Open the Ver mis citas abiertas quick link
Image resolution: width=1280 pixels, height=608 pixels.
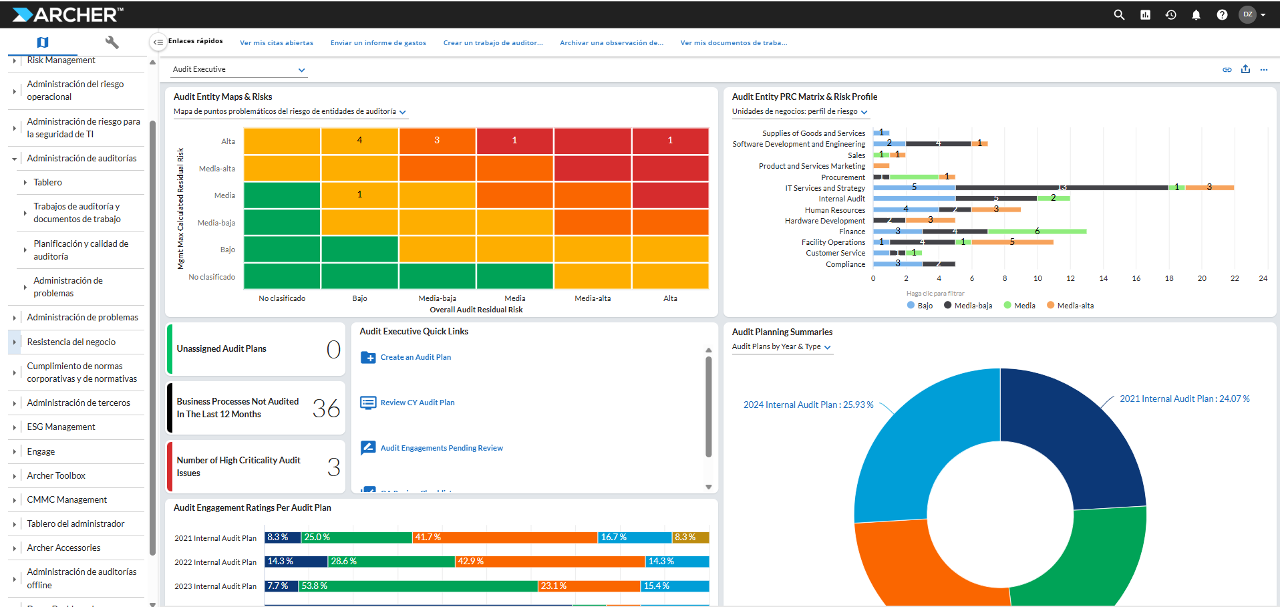pyautogui.click(x=276, y=43)
